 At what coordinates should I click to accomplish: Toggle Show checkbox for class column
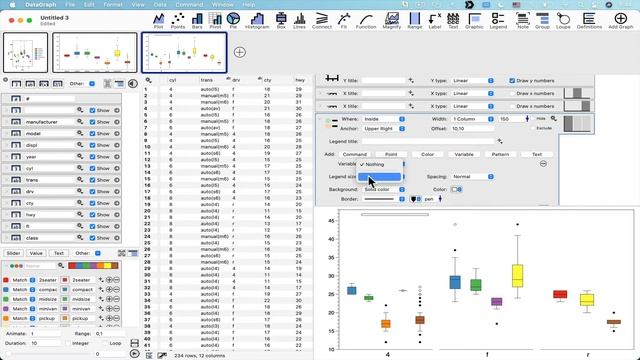pyautogui.click(x=92, y=238)
